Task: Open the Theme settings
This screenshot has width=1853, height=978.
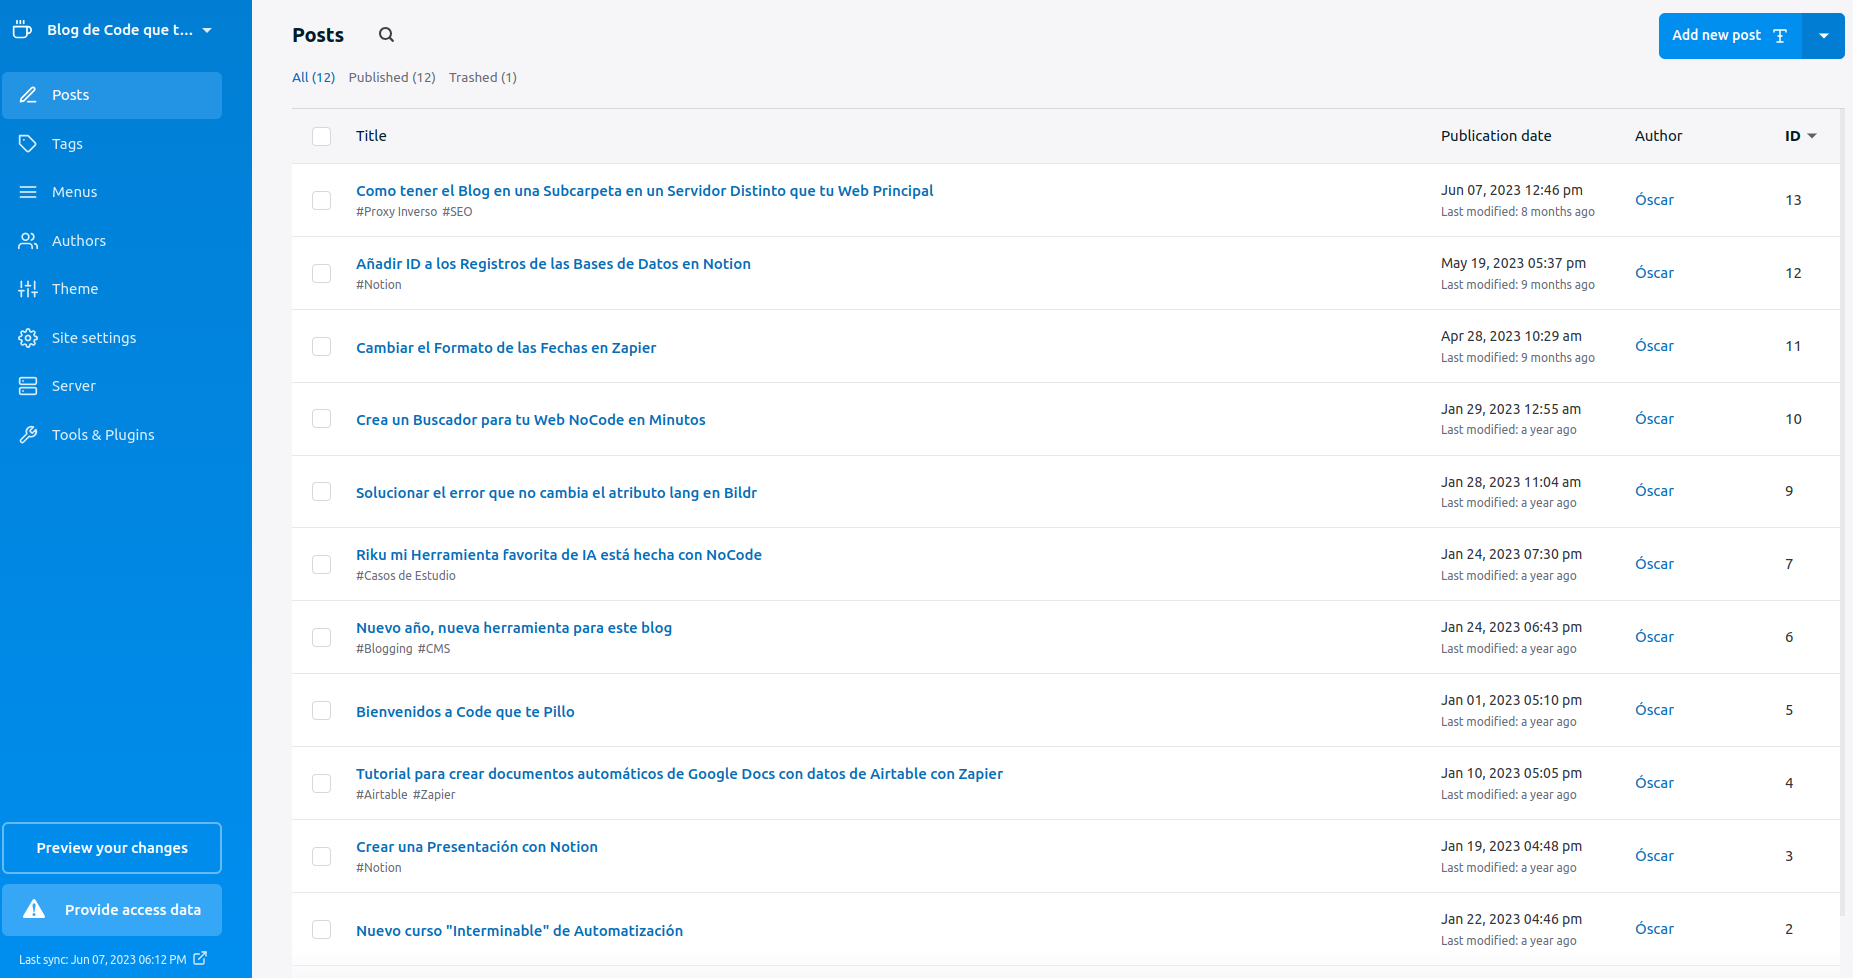Action: [74, 288]
